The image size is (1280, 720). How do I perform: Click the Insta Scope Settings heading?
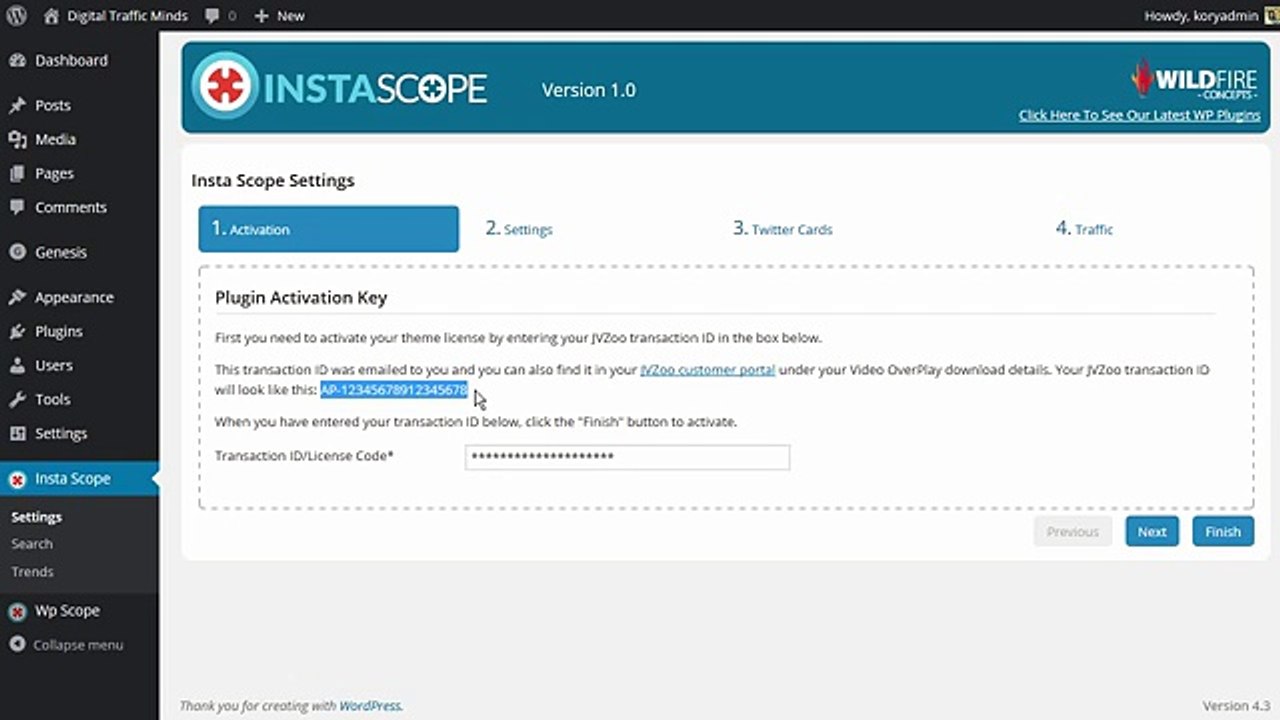[x=273, y=181]
